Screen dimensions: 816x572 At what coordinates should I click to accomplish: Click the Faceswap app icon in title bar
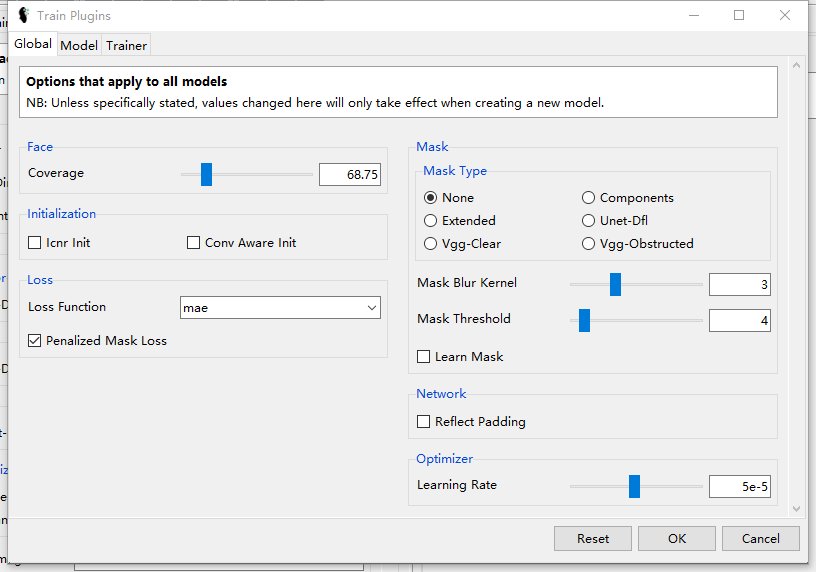(24, 16)
